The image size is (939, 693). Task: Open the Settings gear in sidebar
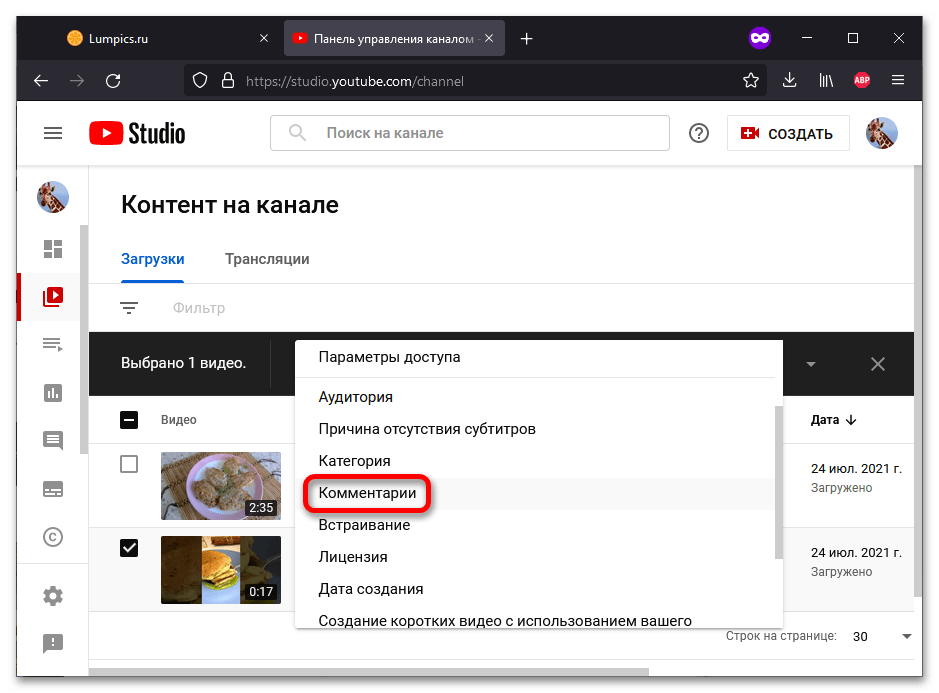coord(53,596)
